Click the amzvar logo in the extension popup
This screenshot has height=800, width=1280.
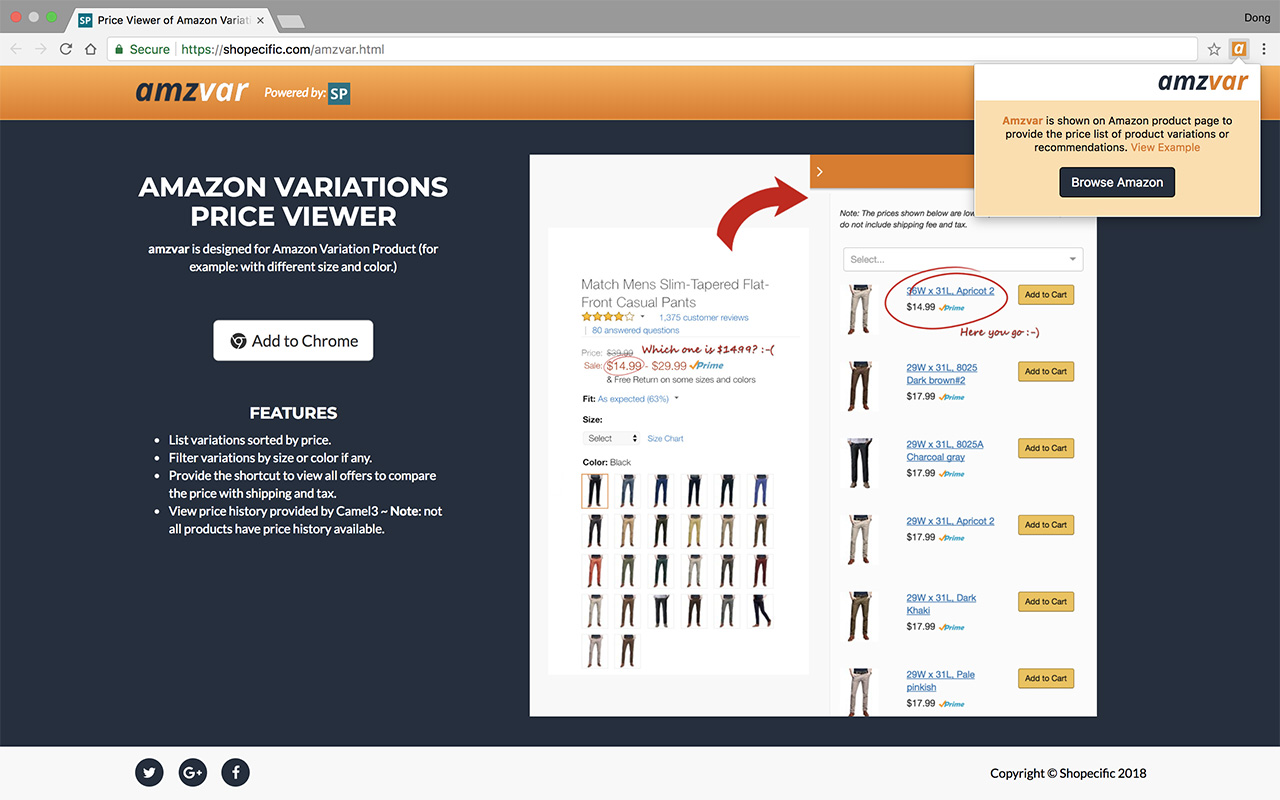[x=1203, y=82]
